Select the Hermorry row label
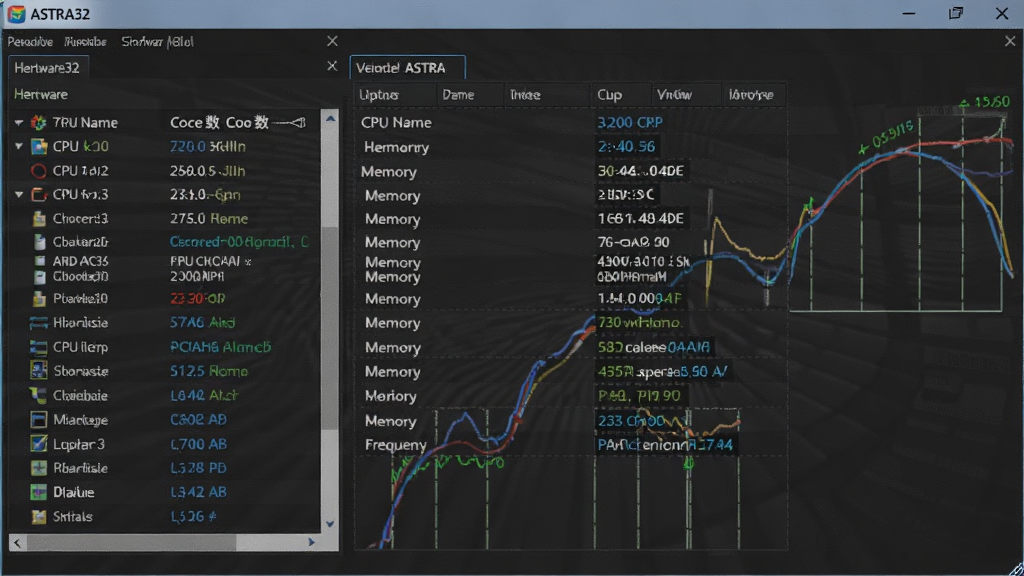This screenshot has width=1024, height=576. point(396,147)
